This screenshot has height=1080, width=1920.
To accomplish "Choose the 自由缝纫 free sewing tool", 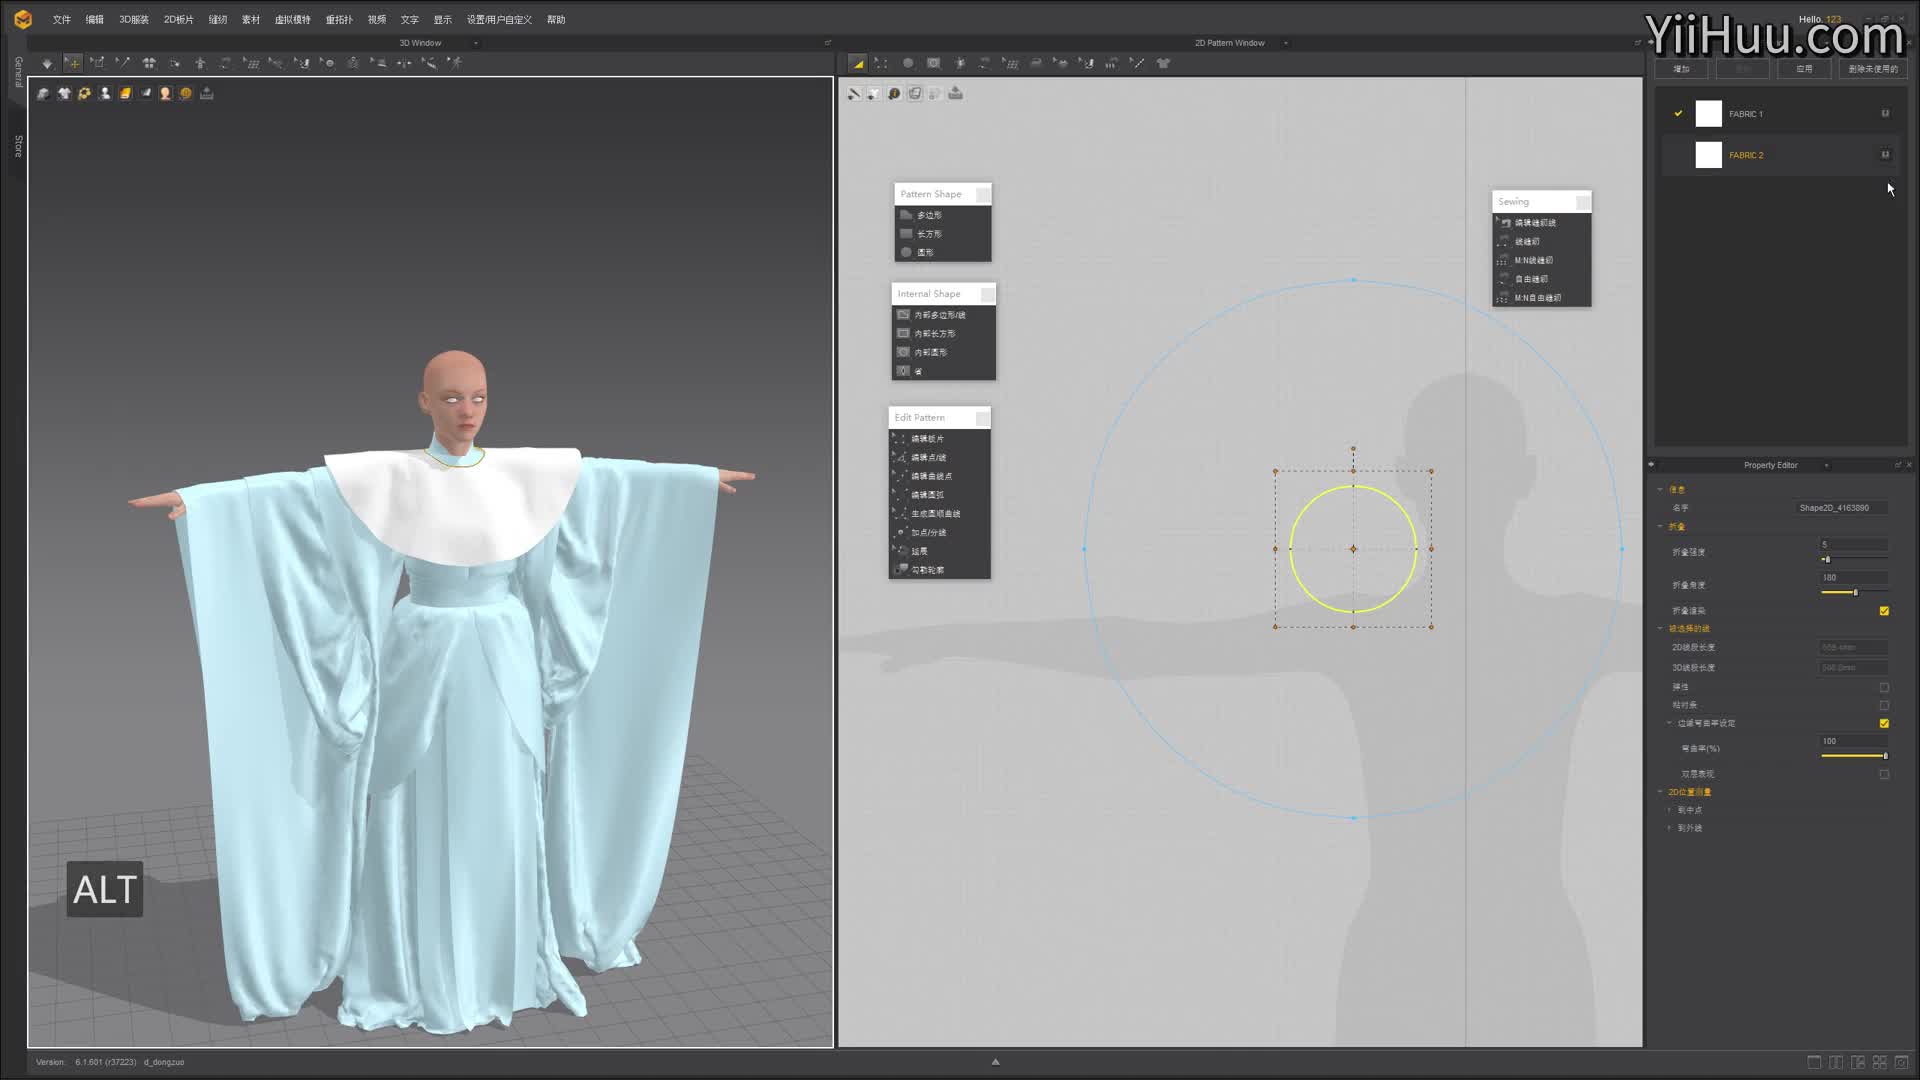I will point(1531,279).
